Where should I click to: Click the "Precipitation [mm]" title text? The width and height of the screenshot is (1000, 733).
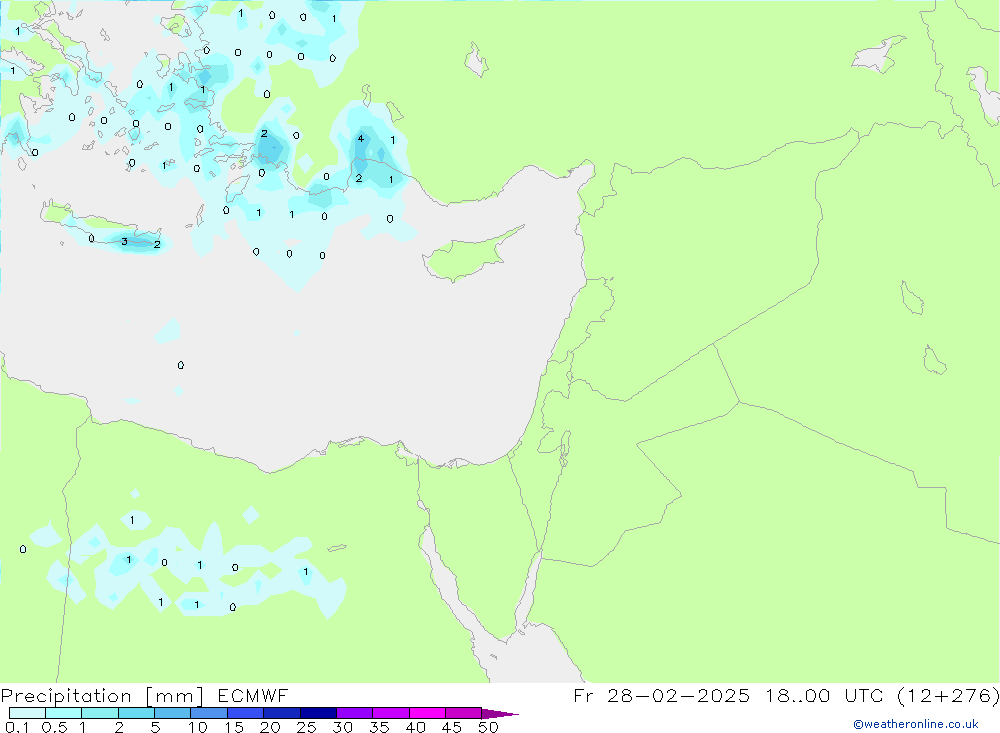[x=102, y=696]
